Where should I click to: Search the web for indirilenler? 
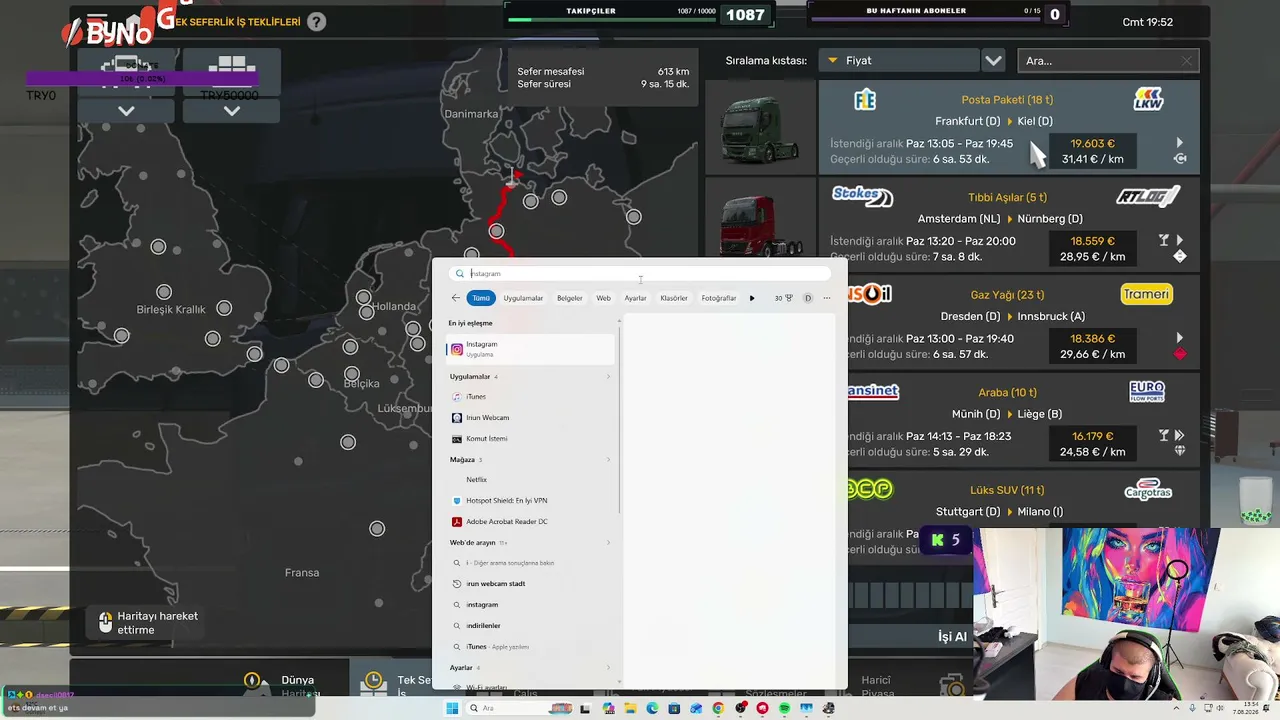[x=530, y=626]
